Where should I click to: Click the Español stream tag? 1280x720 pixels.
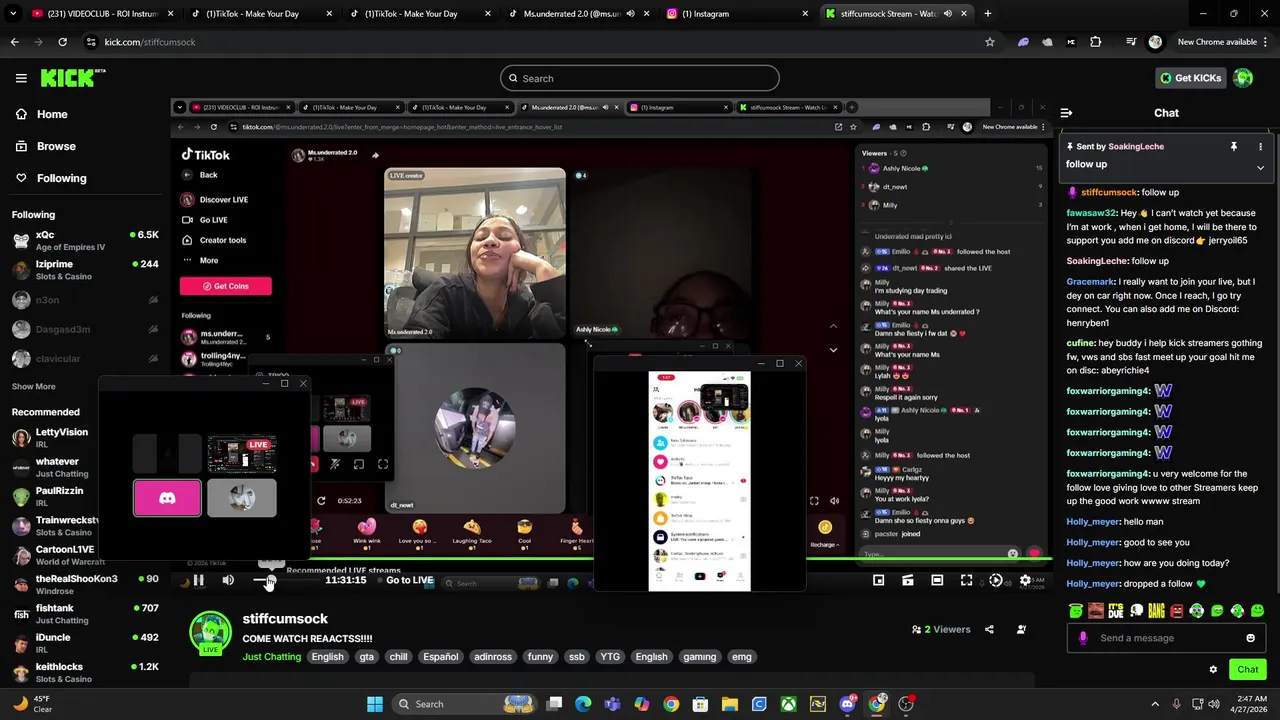click(x=440, y=657)
